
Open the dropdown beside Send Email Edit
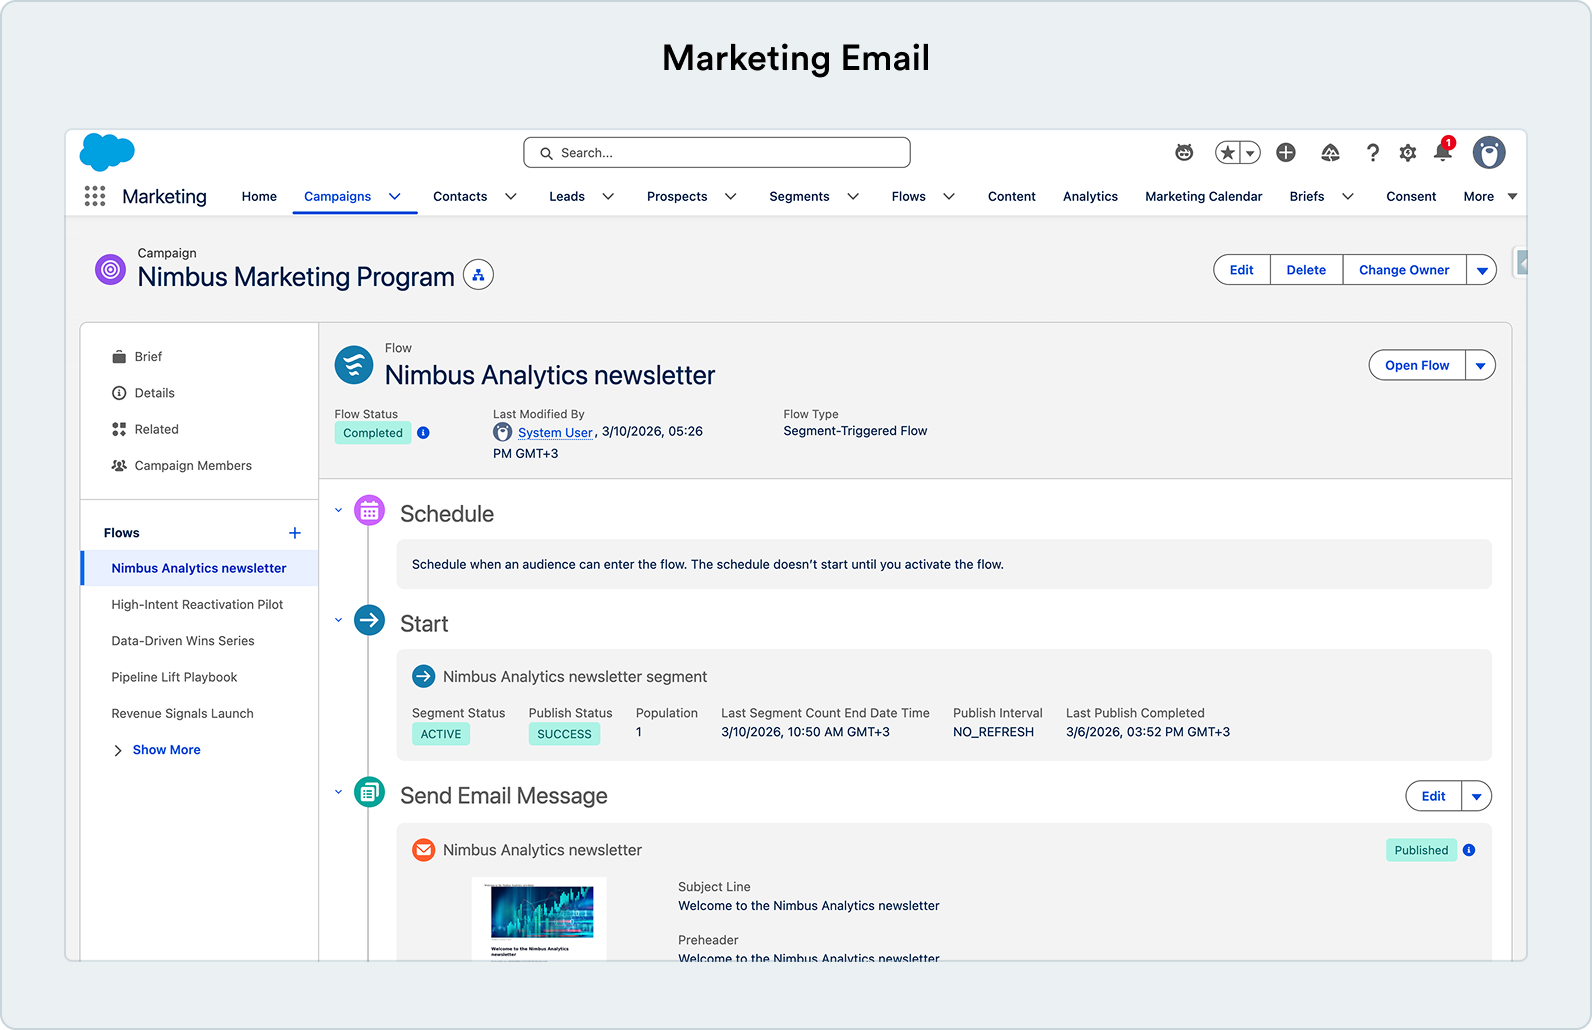1477,796
